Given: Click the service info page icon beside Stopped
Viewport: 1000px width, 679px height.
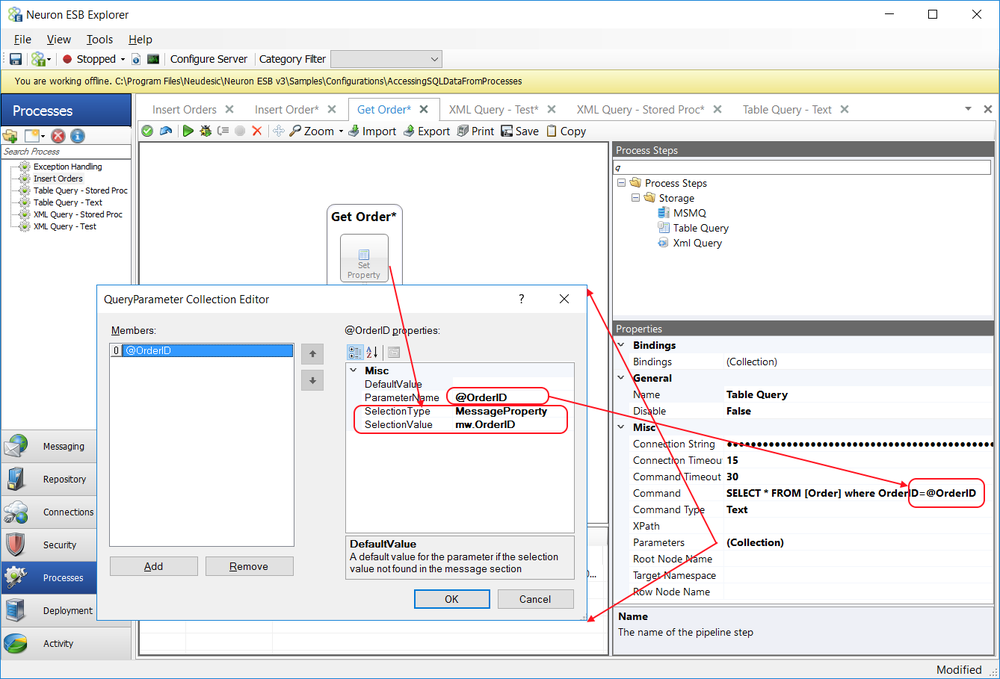Looking at the screenshot, I should tap(136, 59).
